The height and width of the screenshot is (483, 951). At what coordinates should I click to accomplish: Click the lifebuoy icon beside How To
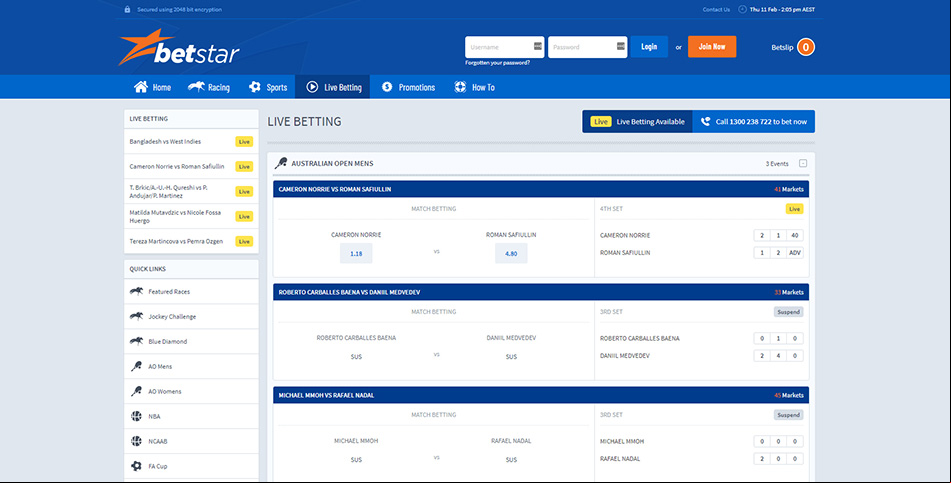point(460,87)
